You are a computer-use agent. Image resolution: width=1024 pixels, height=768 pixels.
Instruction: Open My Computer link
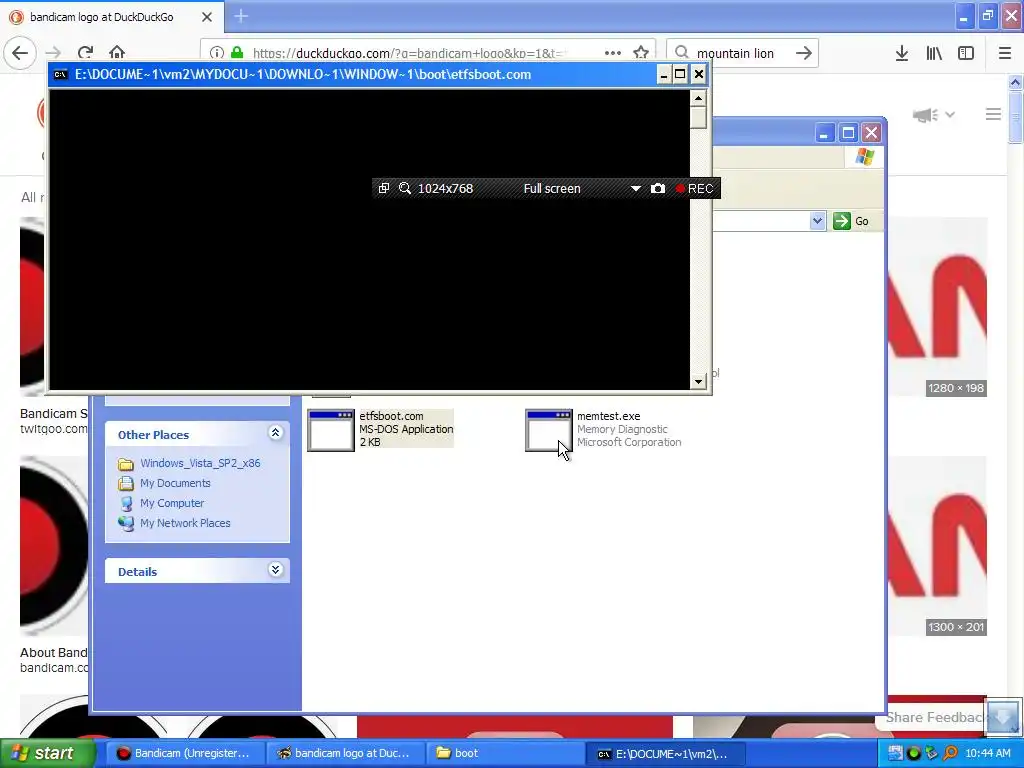coord(172,504)
